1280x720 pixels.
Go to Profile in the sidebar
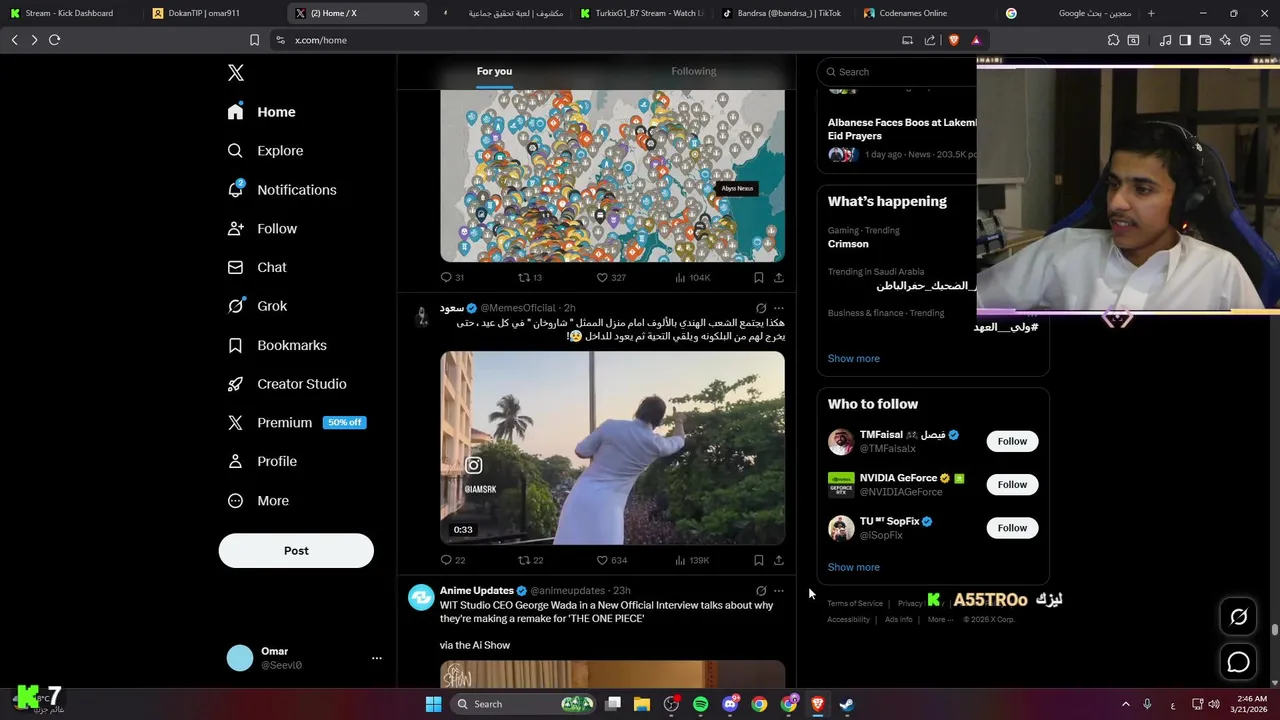click(x=262, y=462)
